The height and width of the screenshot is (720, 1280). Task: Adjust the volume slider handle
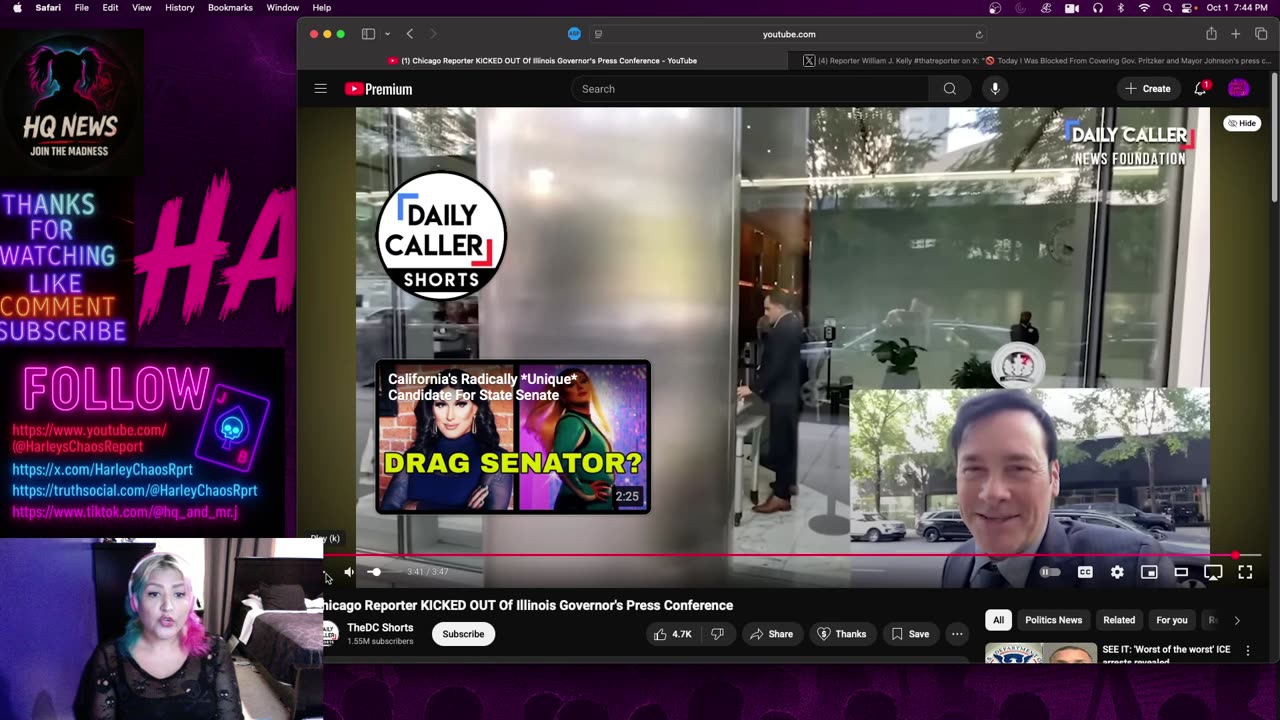pyautogui.click(x=374, y=572)
